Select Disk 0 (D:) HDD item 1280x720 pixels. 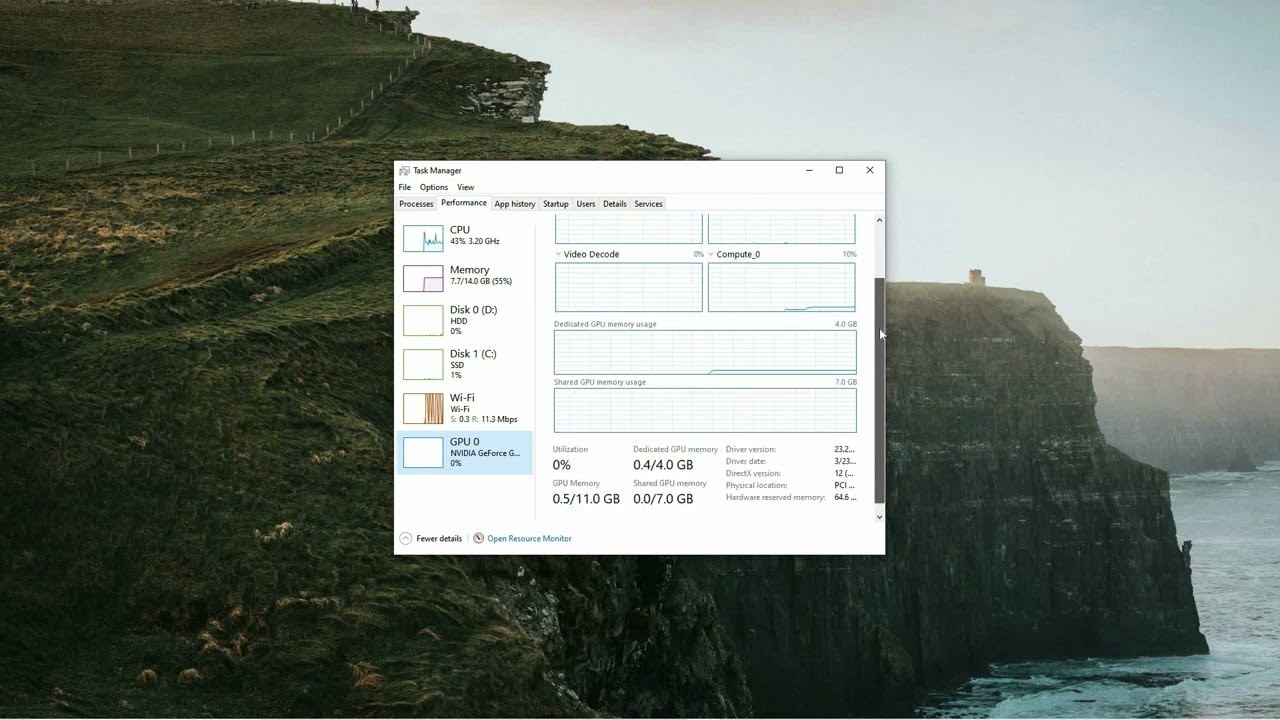465,320
